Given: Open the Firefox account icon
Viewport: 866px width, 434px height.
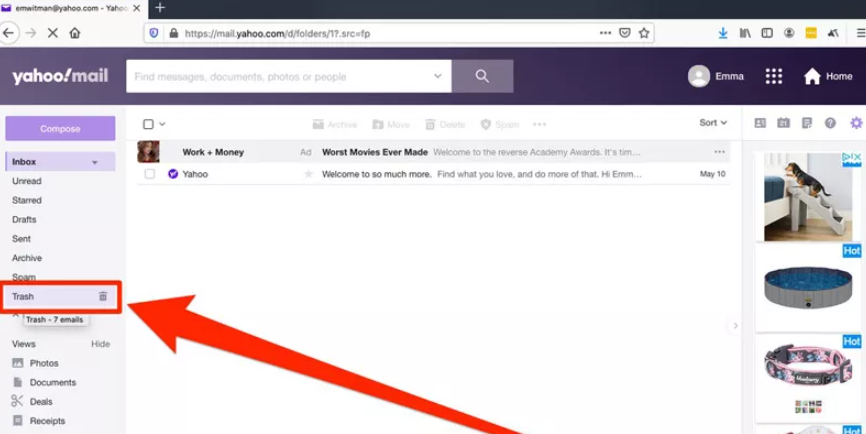Looking at the screenshot, I should tap(789, 33).
